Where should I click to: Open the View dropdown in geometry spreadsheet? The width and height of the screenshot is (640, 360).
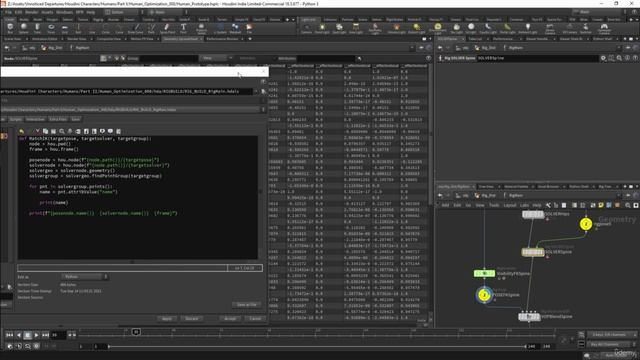coord(216,58)
